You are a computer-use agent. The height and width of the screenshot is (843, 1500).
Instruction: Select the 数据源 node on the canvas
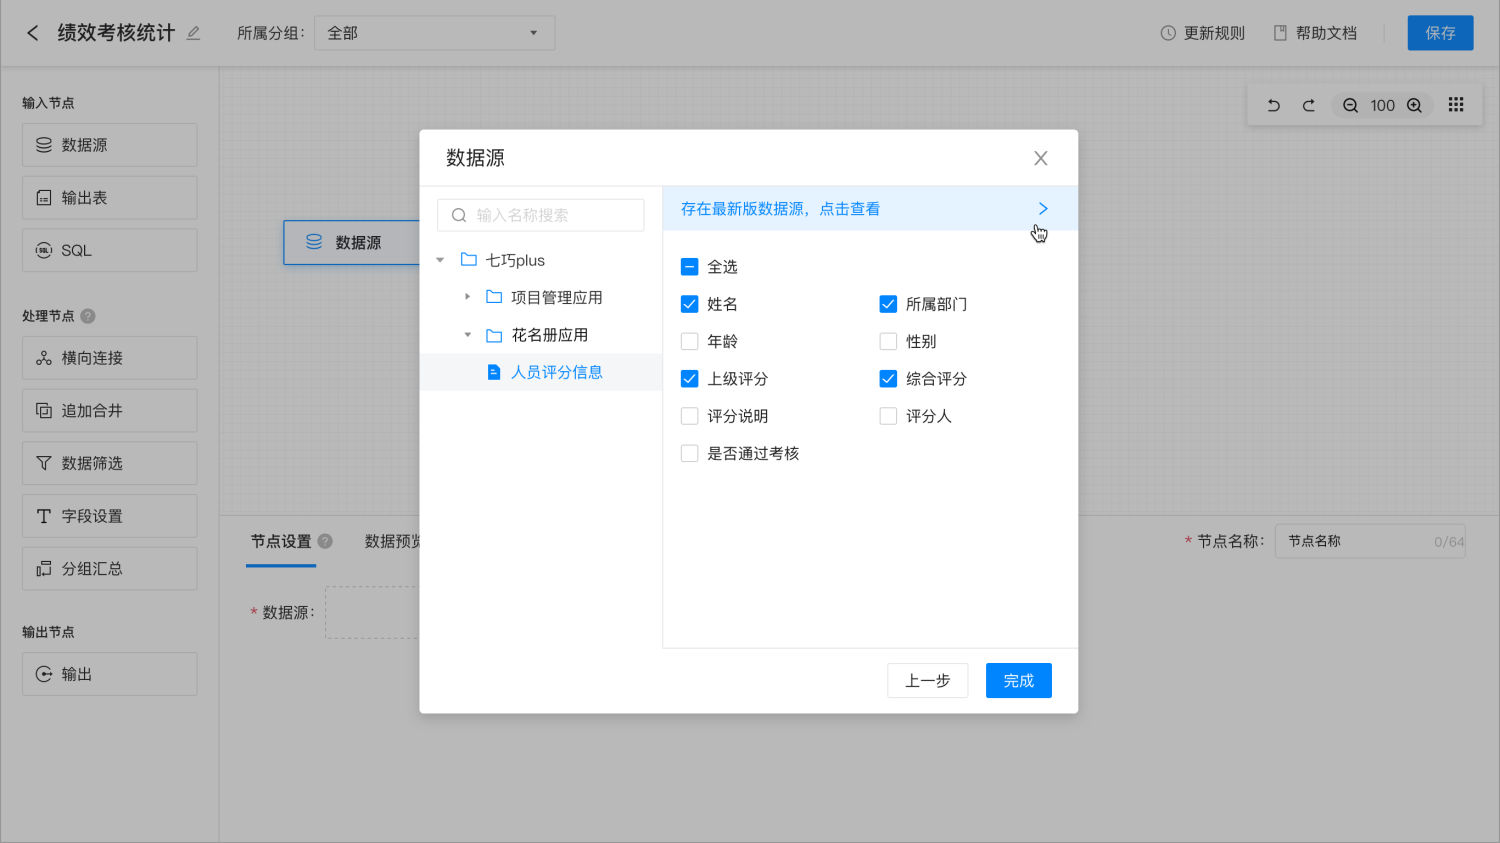point(352,243)
